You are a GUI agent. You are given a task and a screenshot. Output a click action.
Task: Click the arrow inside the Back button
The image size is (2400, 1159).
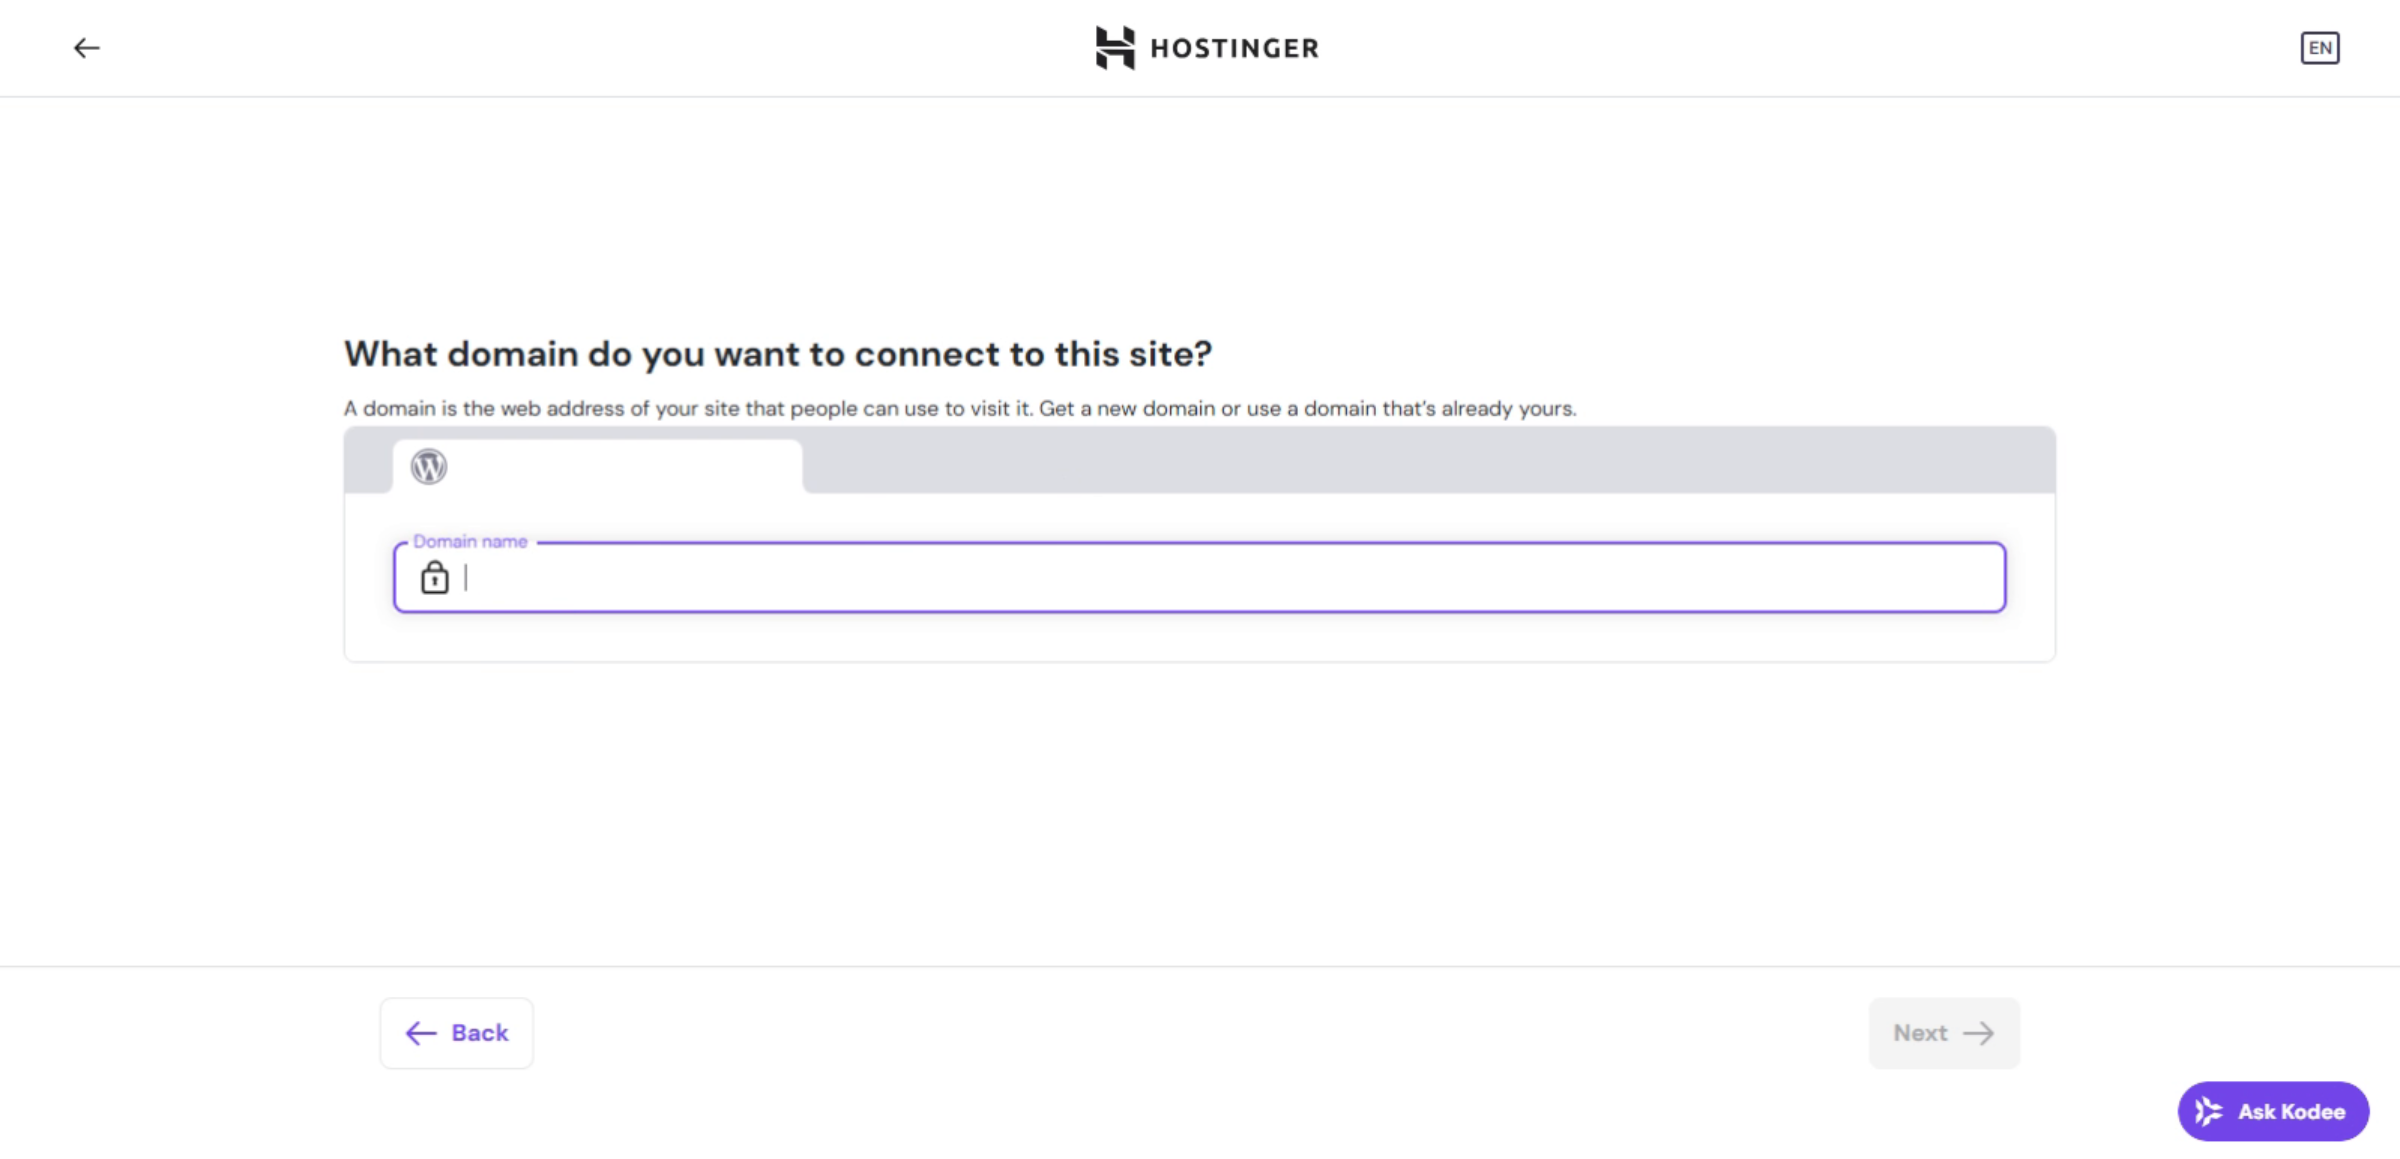tap(419, 1033)
